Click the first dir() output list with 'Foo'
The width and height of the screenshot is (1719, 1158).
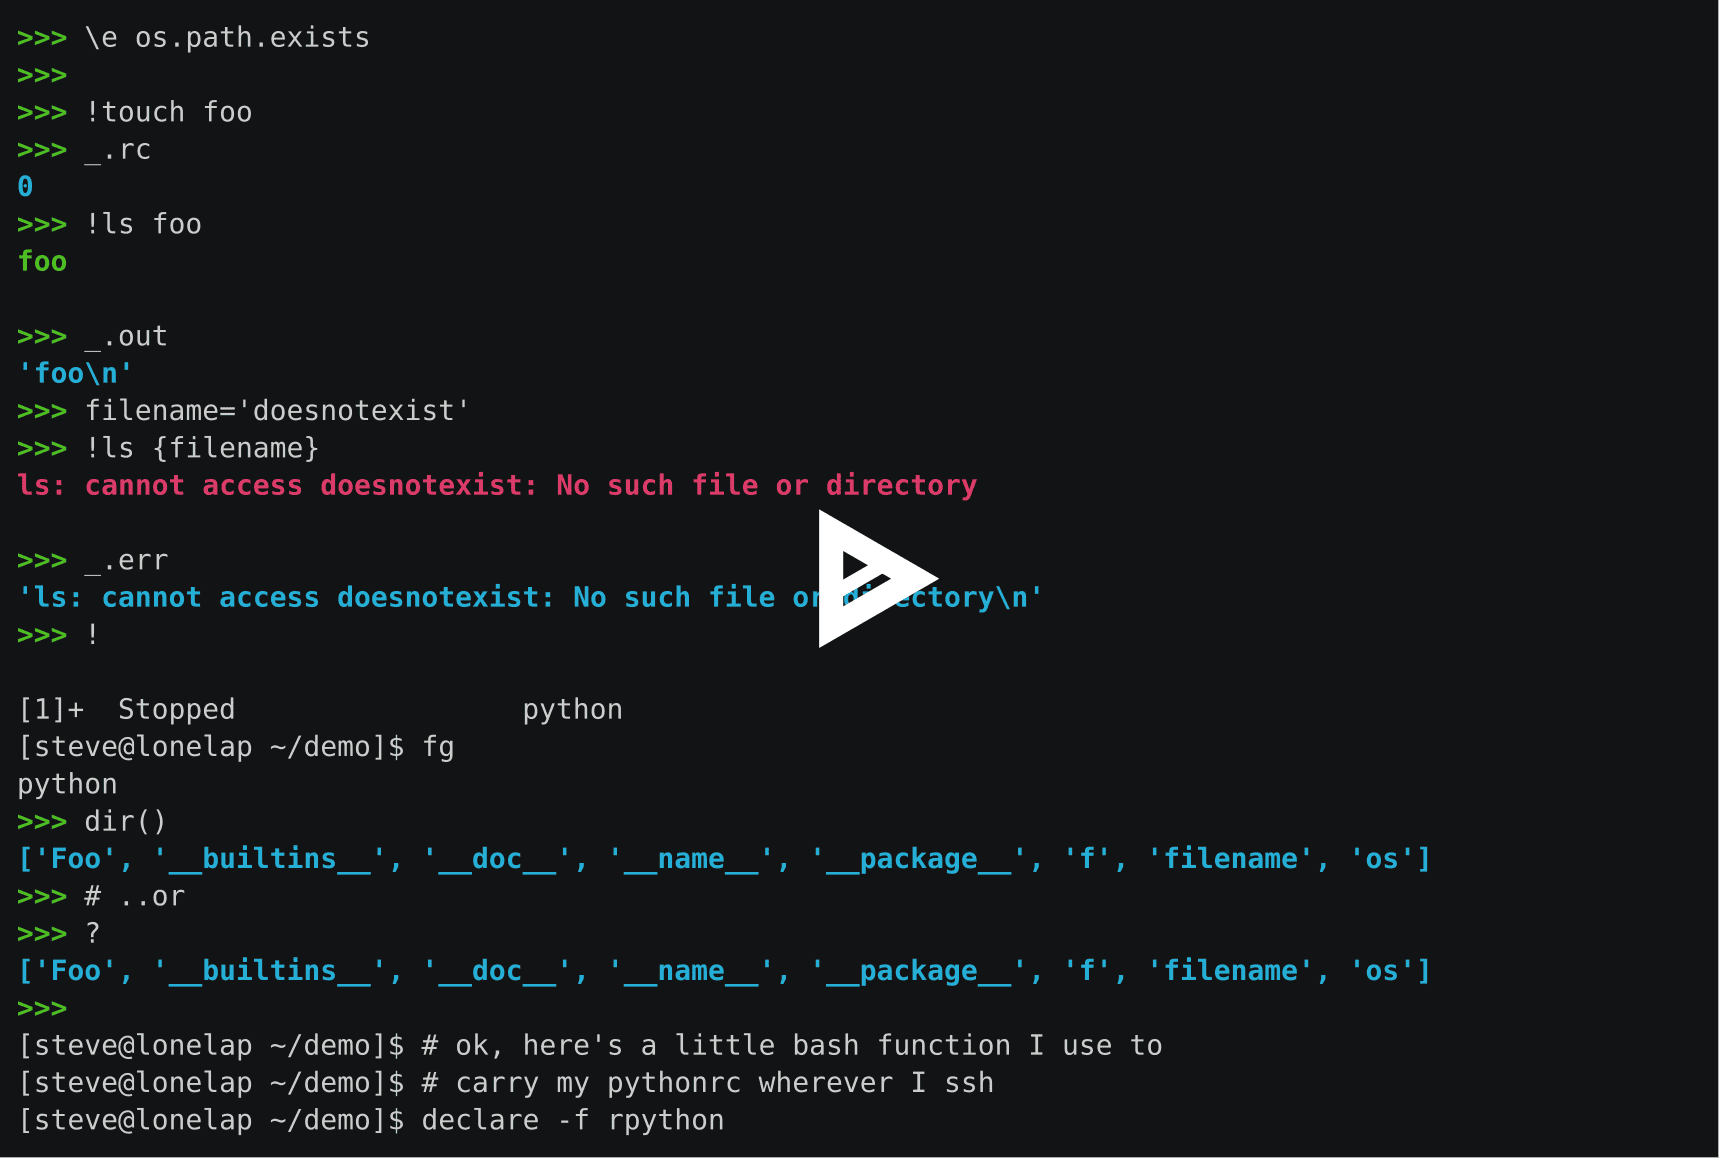725,859
